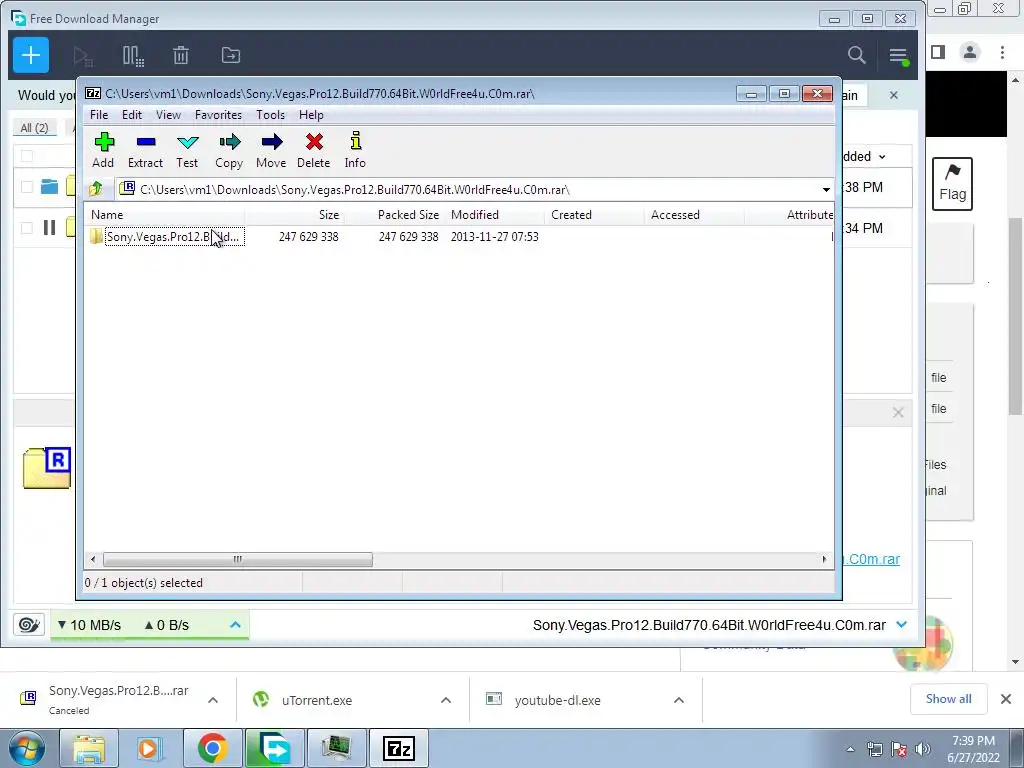Click the Test archive toolbar icon
Image resolution: width=1024 pixels, height=768 pixels.
187,142
